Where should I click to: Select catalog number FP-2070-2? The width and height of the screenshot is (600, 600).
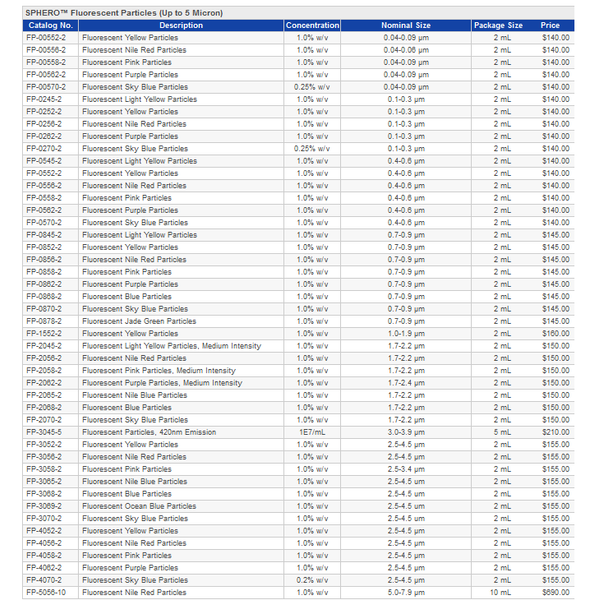(x=44, y=420)
